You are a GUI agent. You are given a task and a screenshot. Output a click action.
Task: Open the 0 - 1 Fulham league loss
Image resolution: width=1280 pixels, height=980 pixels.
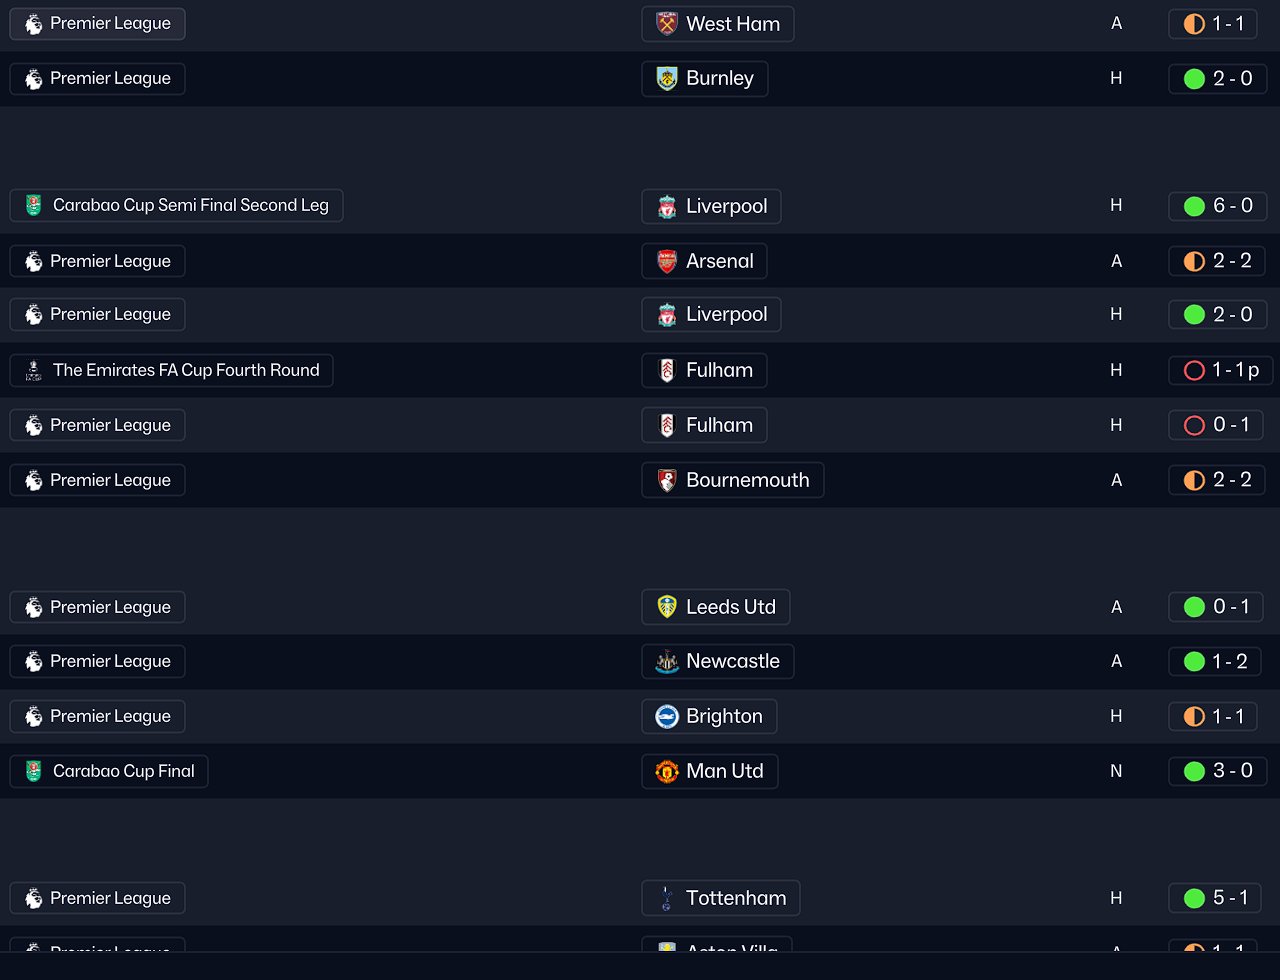tap(1217, 426)
